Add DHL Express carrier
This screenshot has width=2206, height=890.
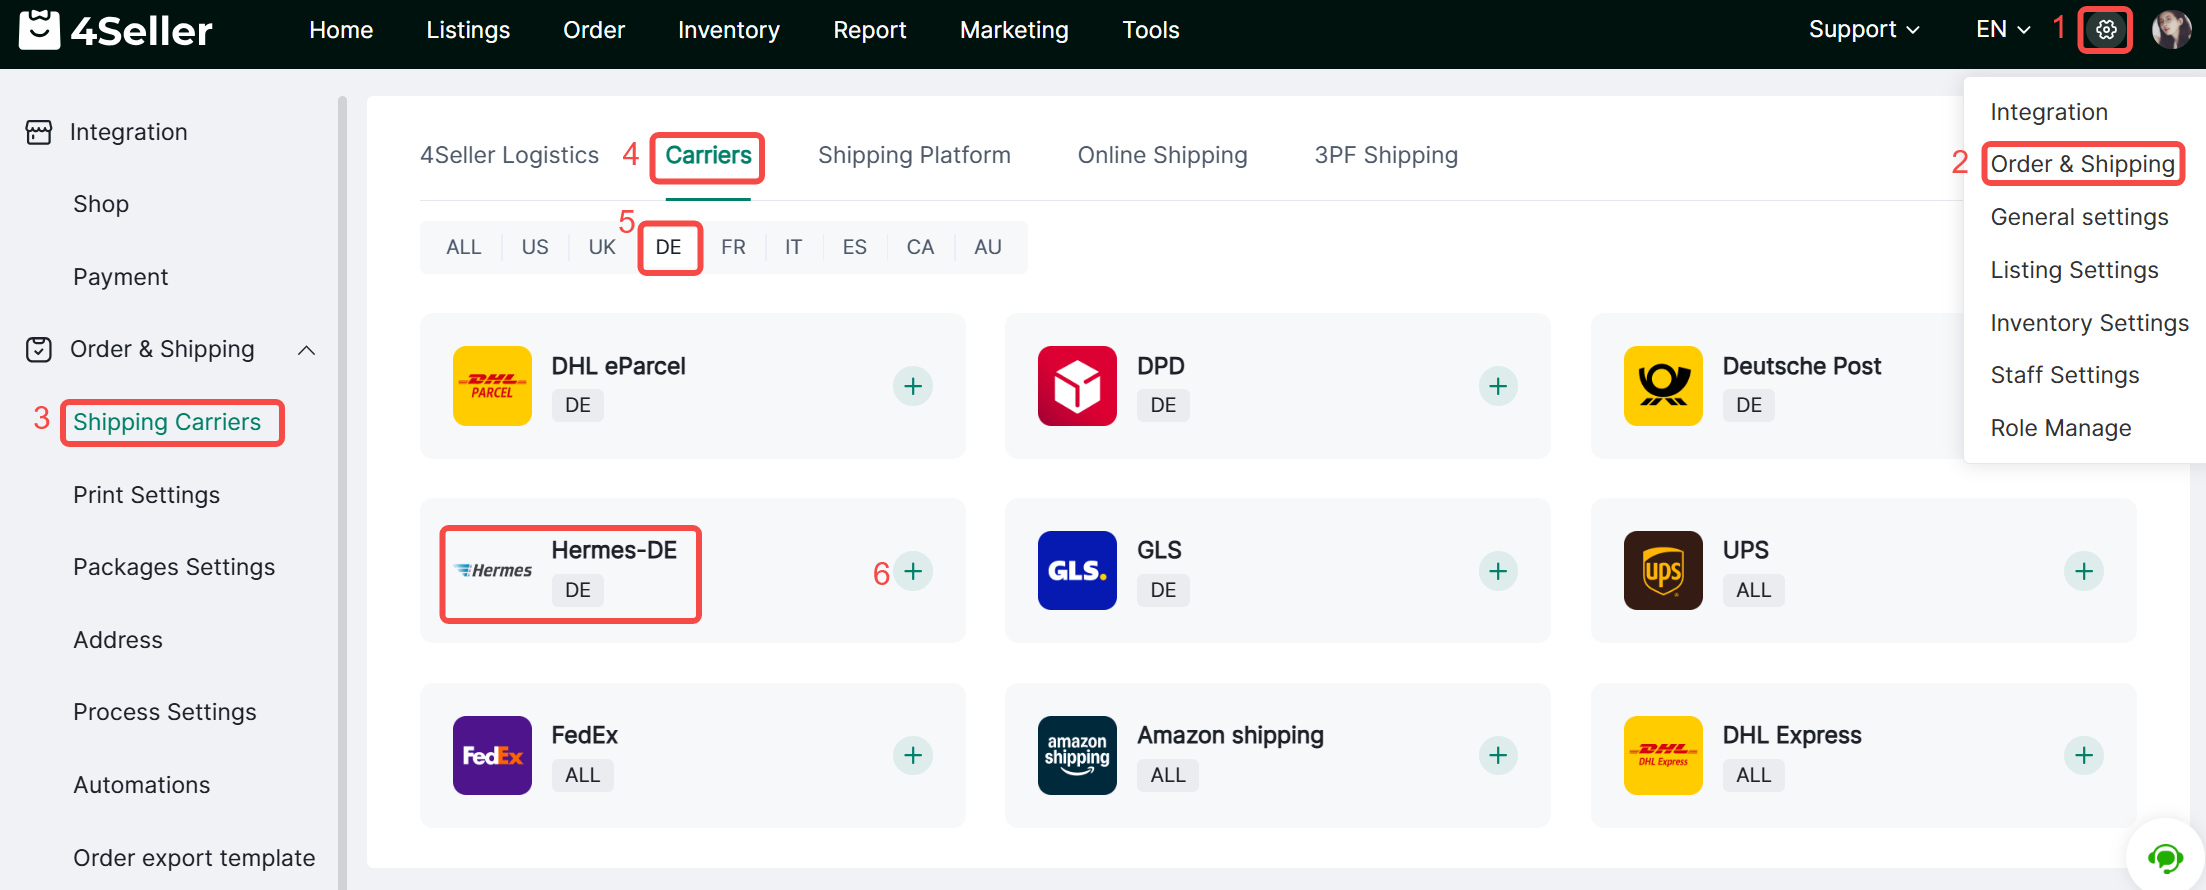point(2083,755)
